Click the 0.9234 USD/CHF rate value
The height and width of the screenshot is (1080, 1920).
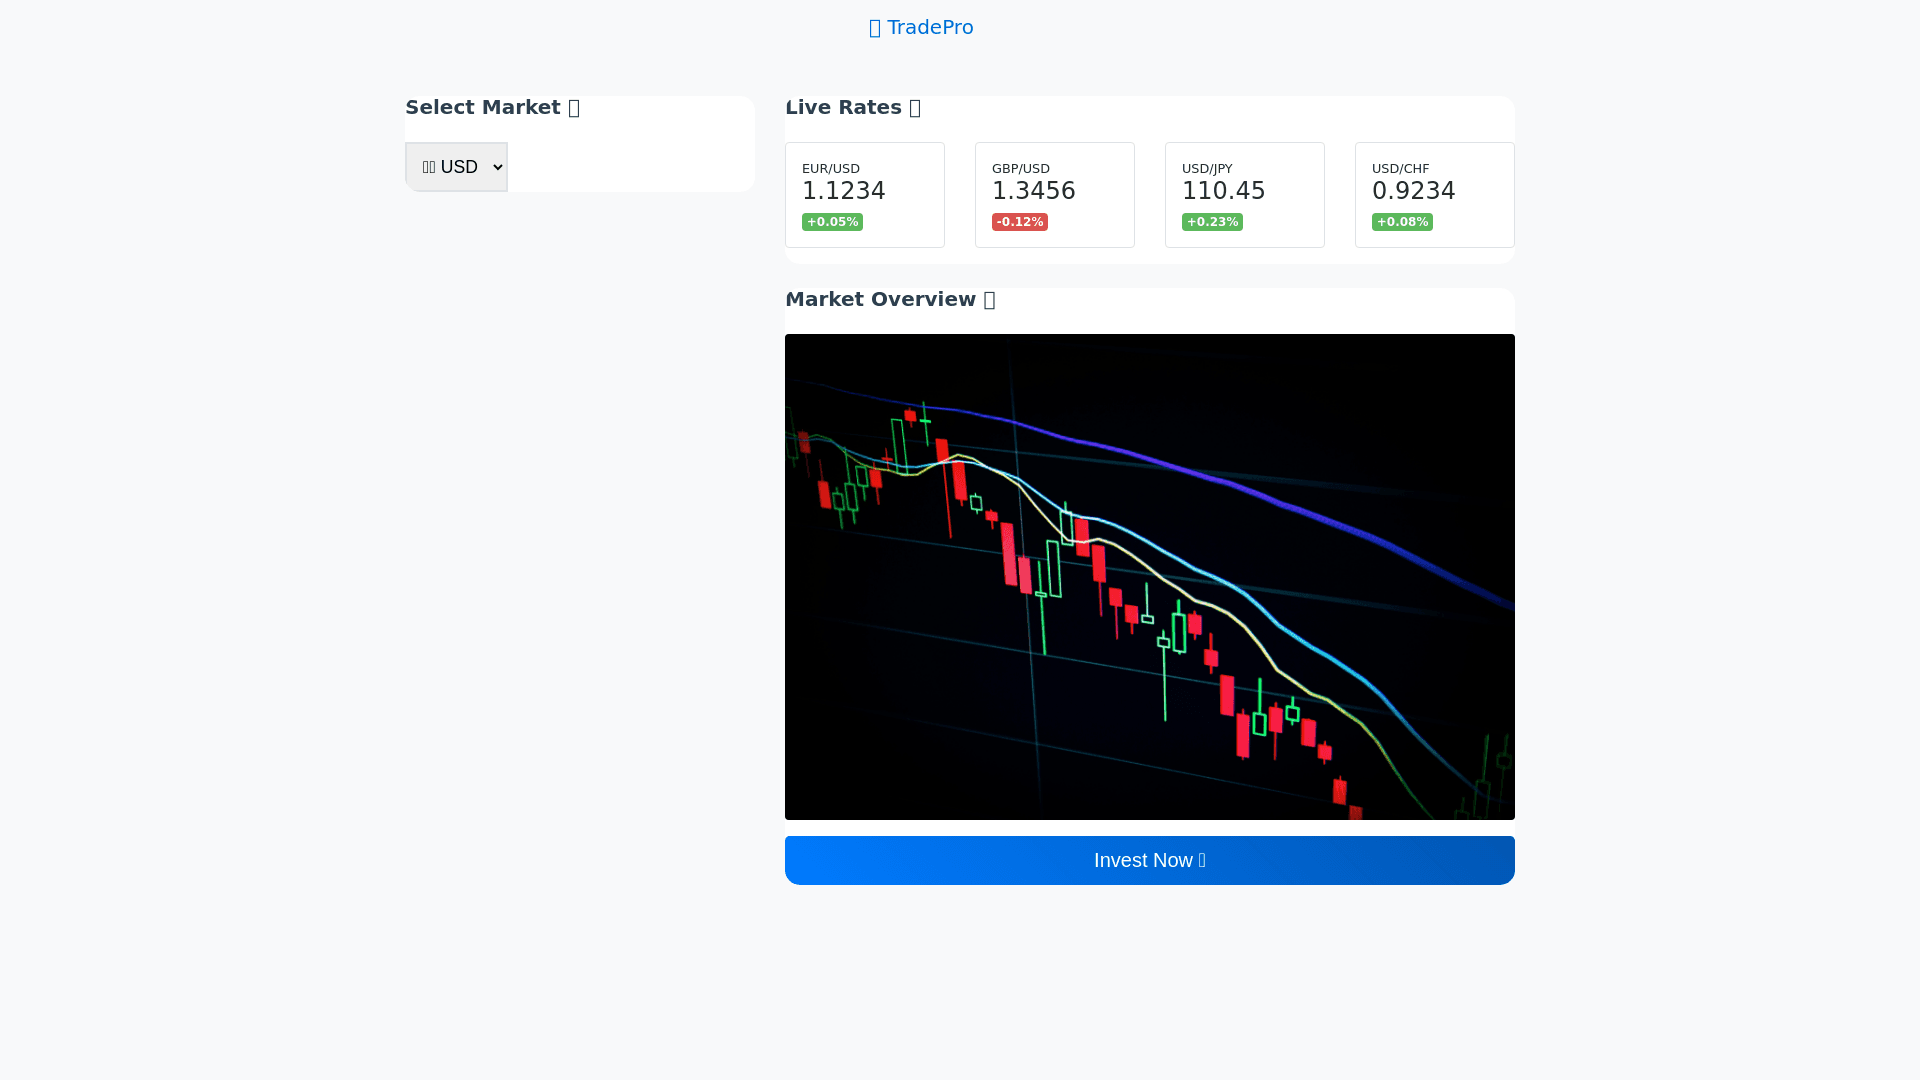(1413, 191)
